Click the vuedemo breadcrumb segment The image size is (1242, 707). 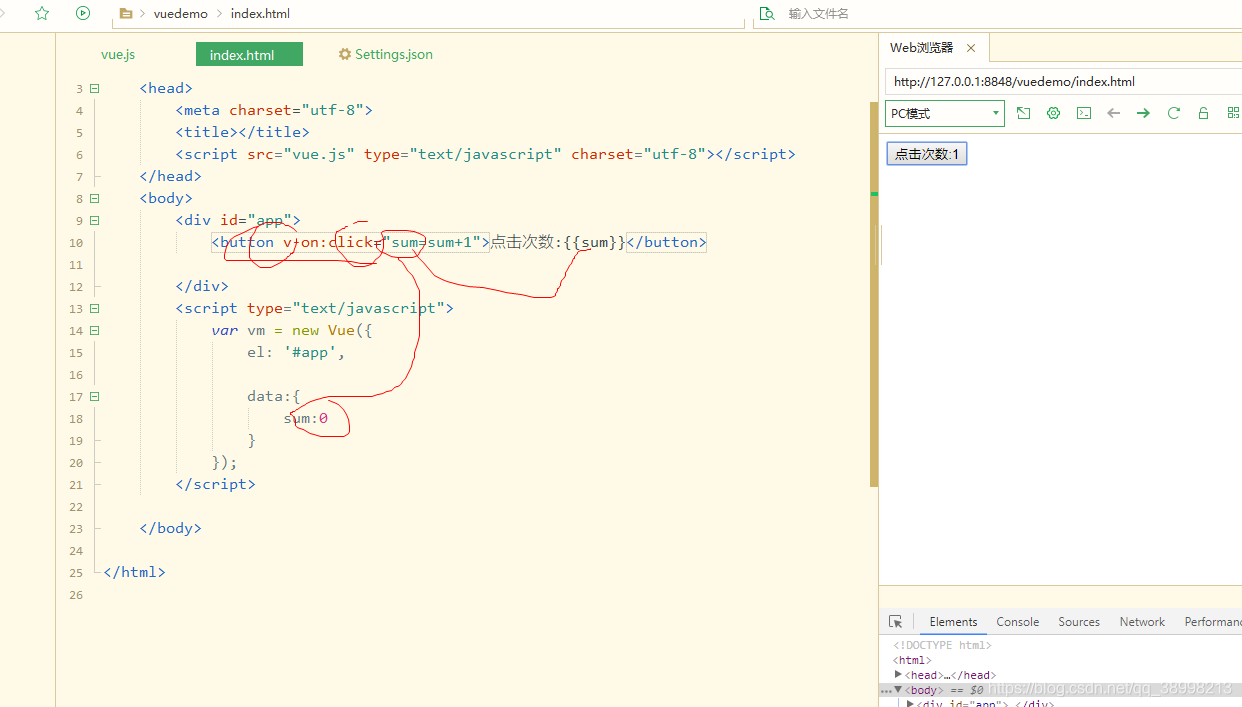[x=181, y=14]
